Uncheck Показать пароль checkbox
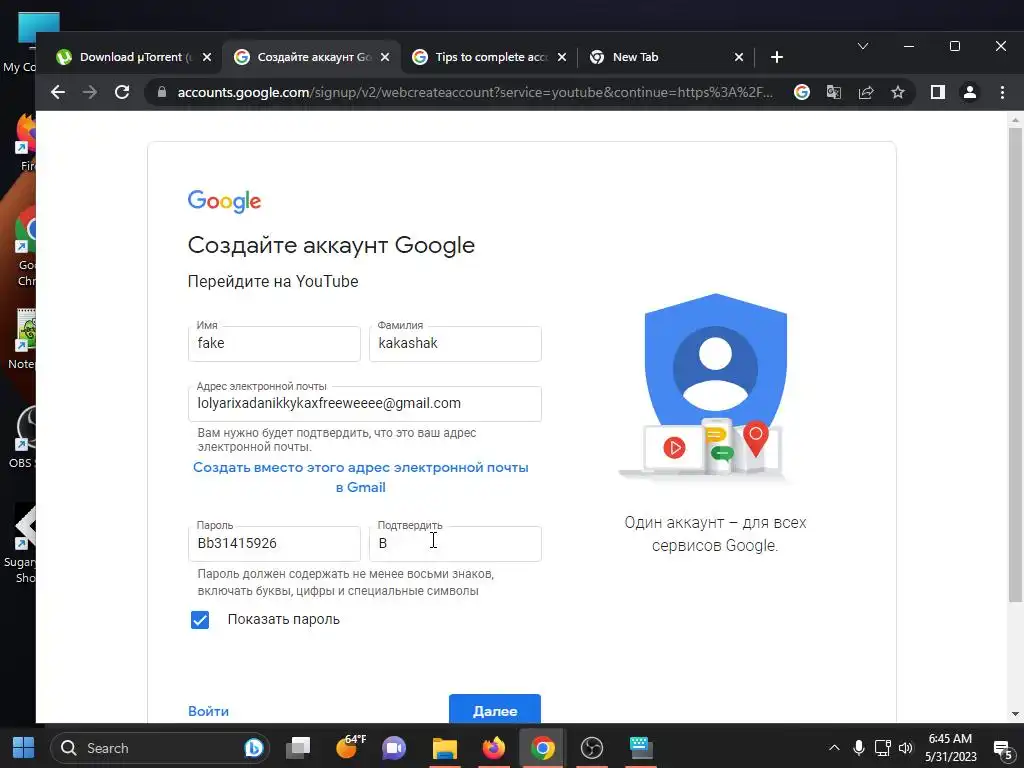Screen dimensions: 1024x768 click(x=200, y=620)
